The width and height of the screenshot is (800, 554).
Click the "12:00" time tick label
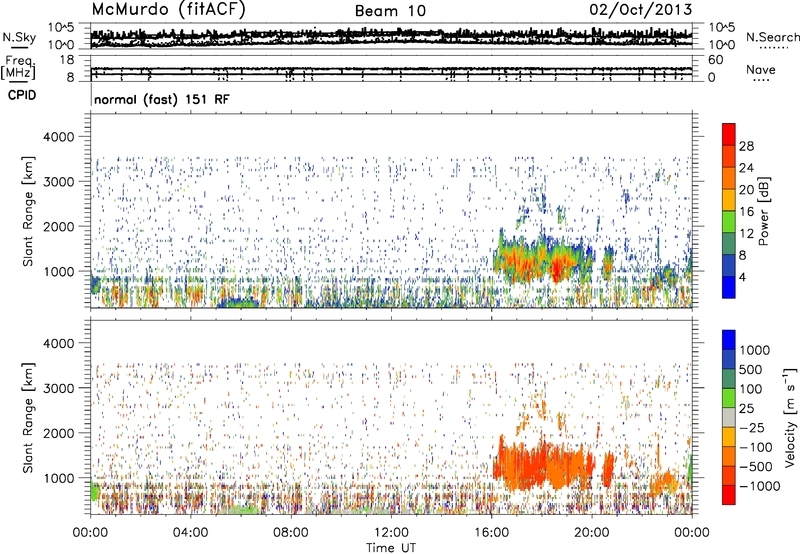[x=391, y=533]
